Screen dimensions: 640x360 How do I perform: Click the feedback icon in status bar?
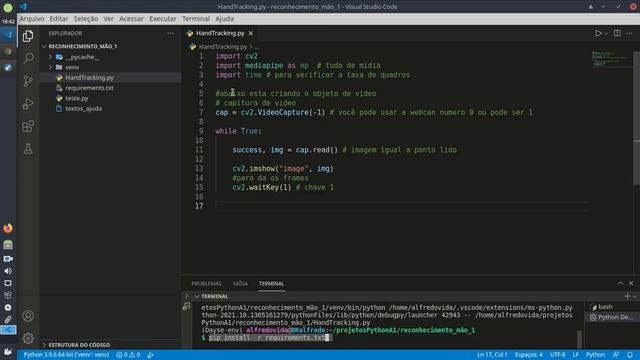pyautogui.click(x=616, y=355)
